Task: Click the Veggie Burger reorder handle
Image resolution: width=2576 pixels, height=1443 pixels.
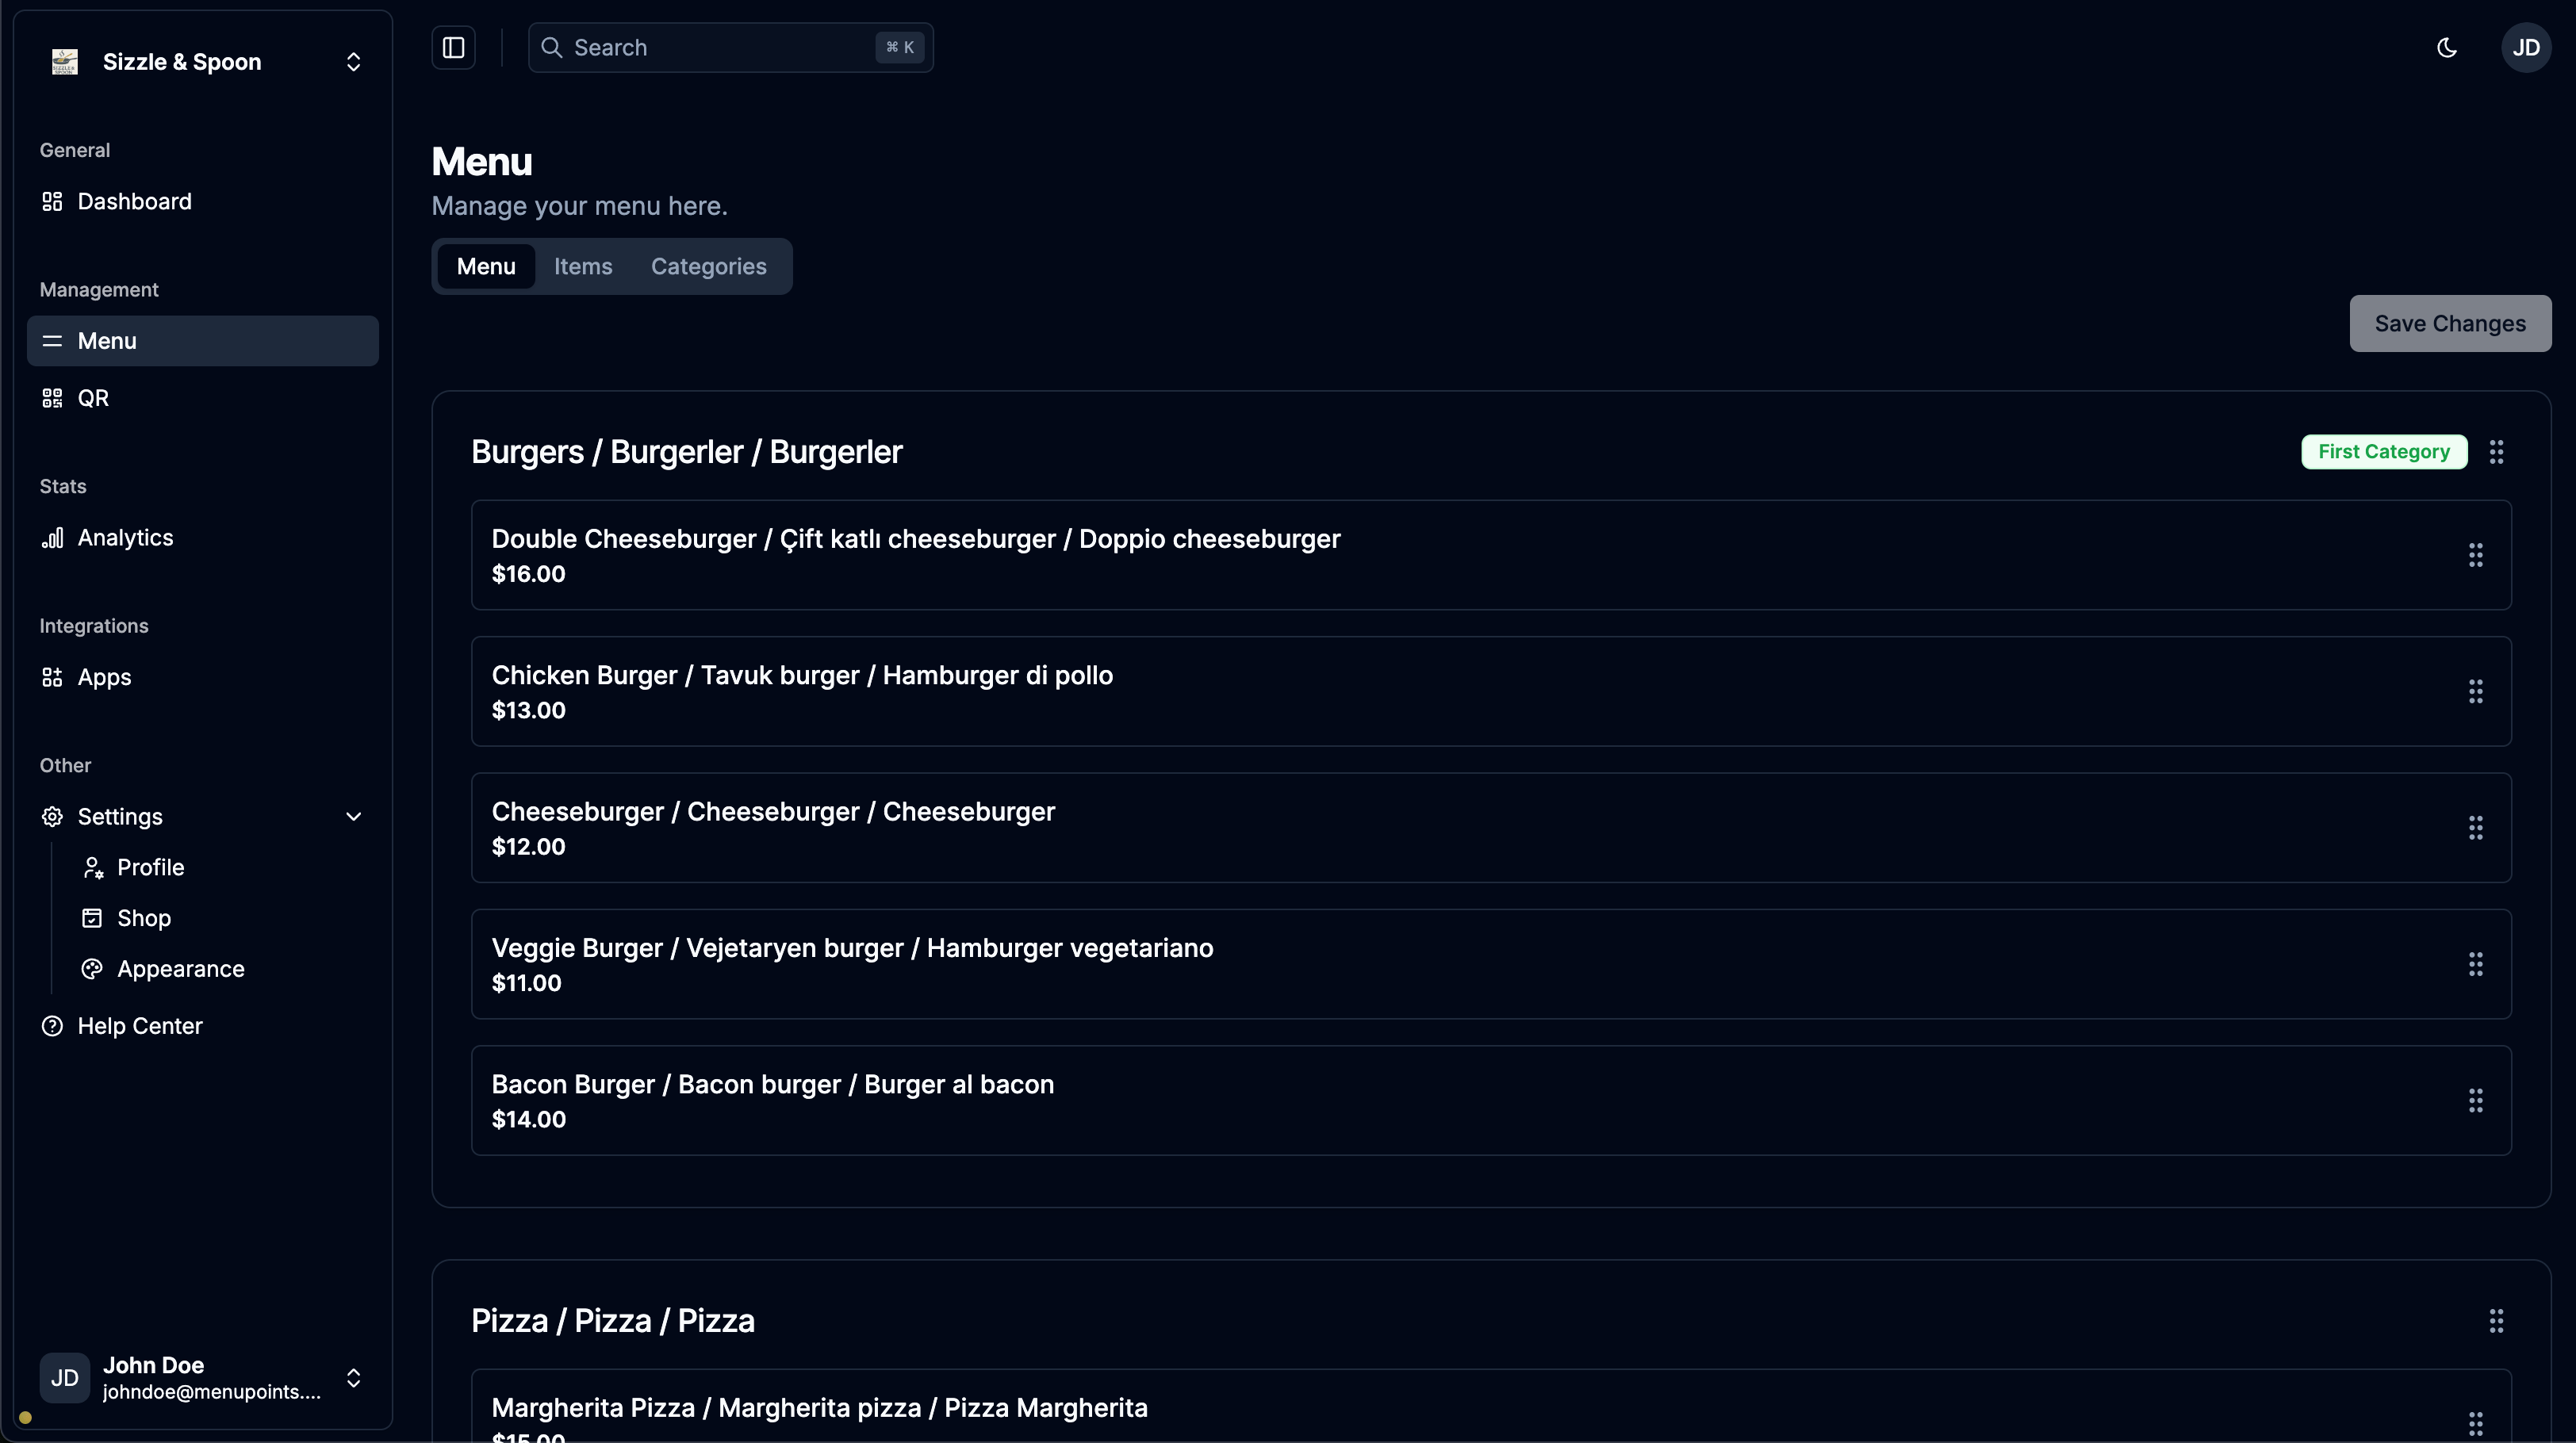Action: tap(2475, 964)
